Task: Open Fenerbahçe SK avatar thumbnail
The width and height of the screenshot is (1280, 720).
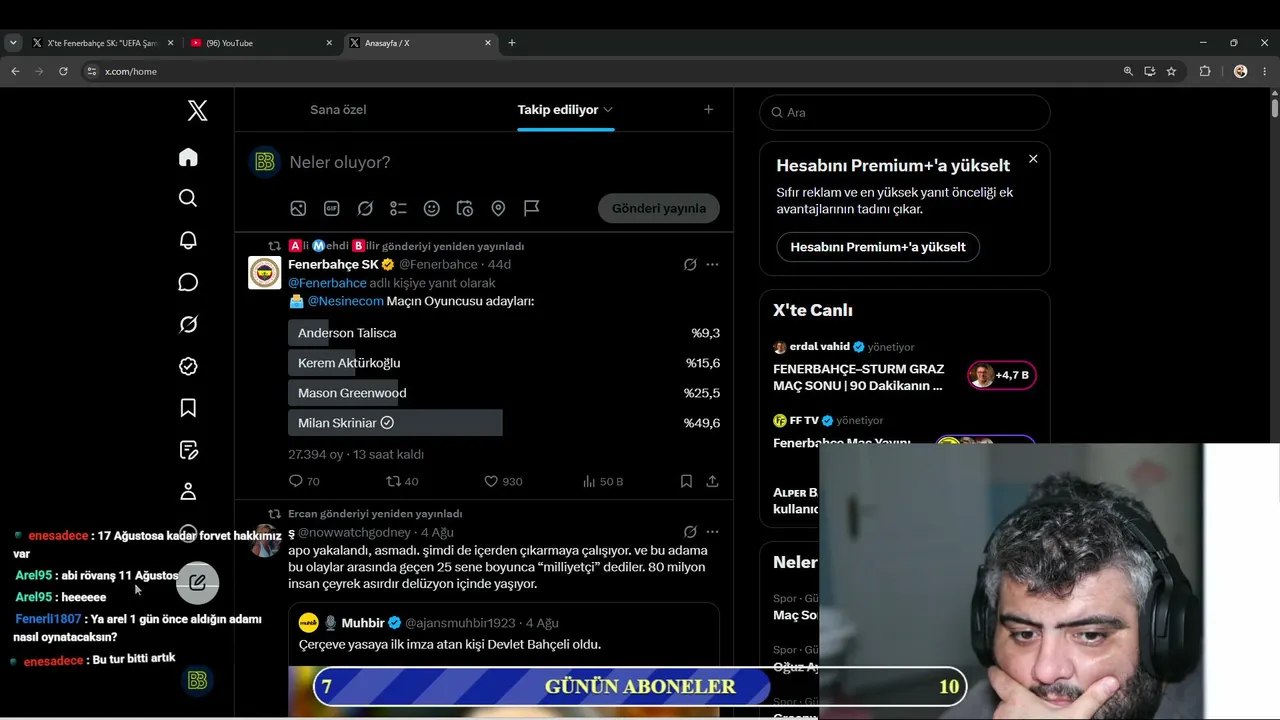Action: coord(265,272)
